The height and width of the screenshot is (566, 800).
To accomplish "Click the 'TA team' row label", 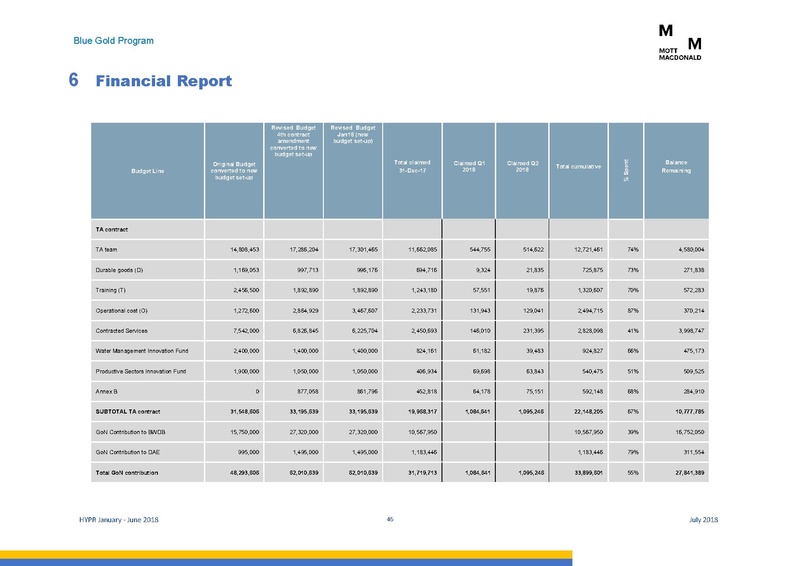I will click(106, 250).
